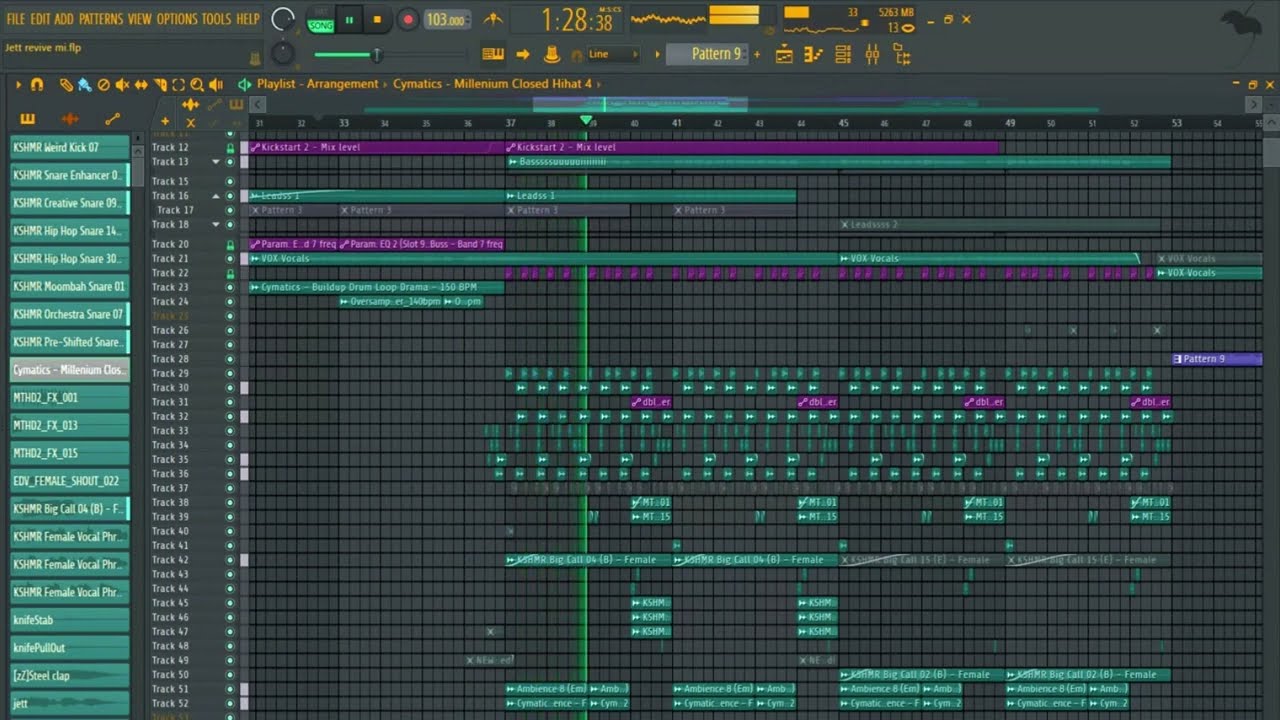This screenshot has width=1280, height=720.
Task: Select the knifeStab clip in picker
Action: [70, 620]
